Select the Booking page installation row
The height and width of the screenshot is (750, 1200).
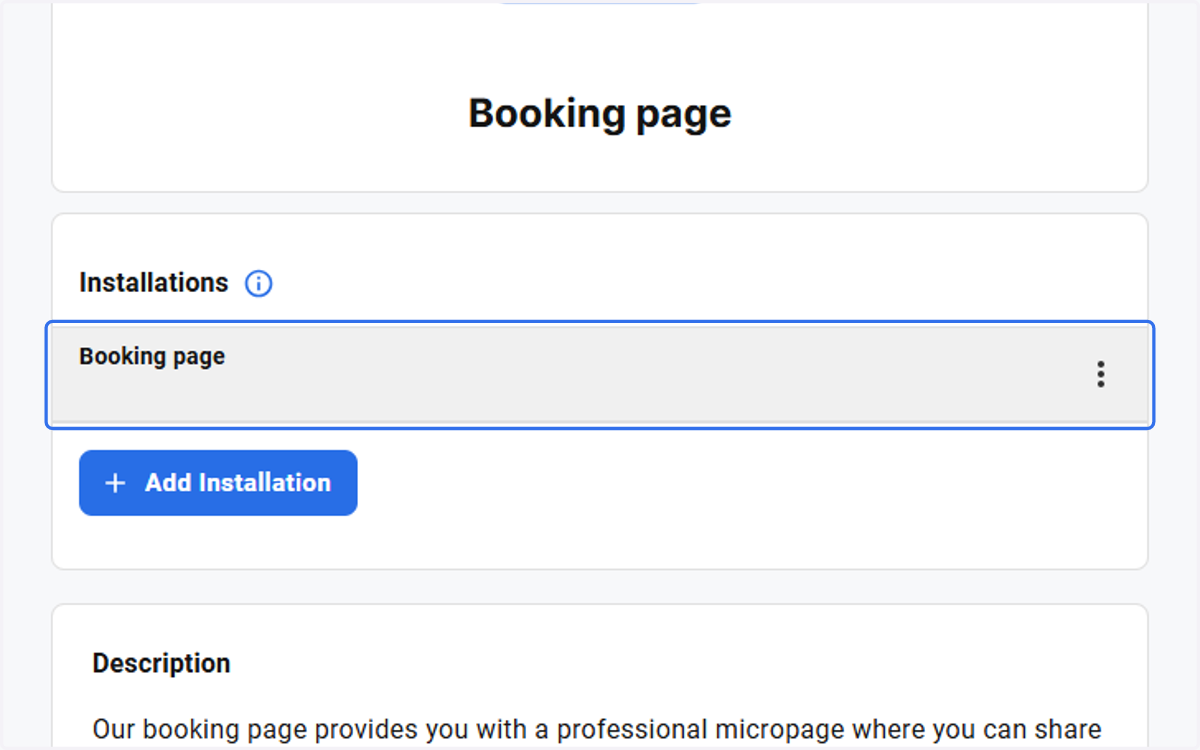click(600, 374)
